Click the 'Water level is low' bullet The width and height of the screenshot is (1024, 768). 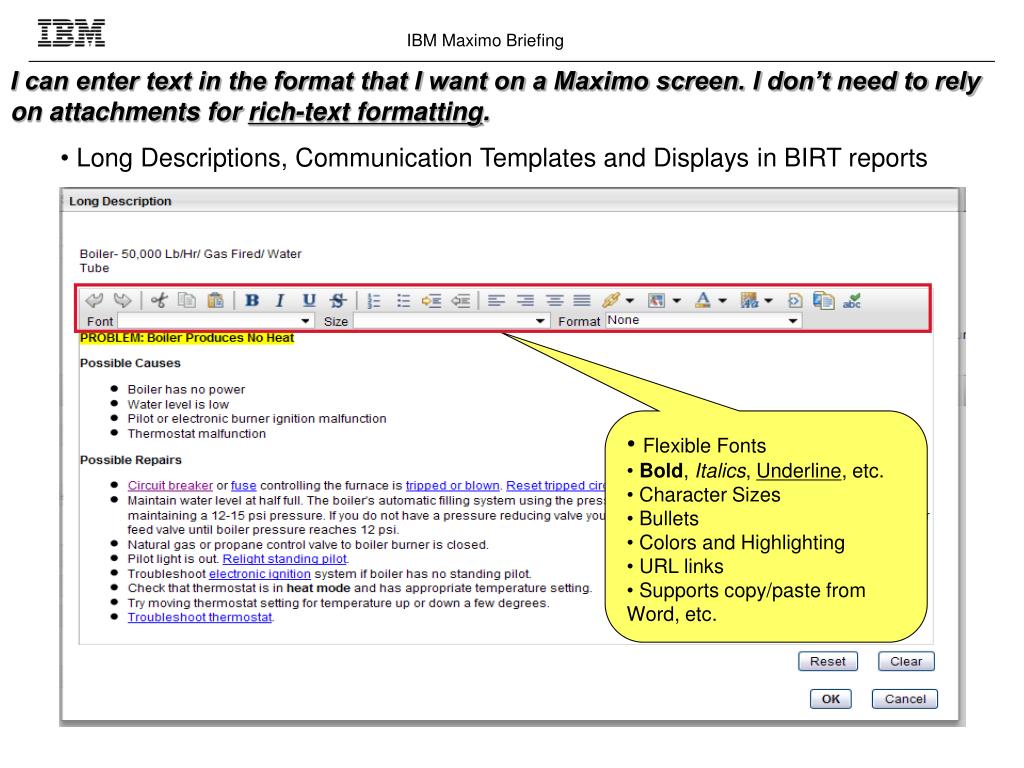tap(178, 404)
